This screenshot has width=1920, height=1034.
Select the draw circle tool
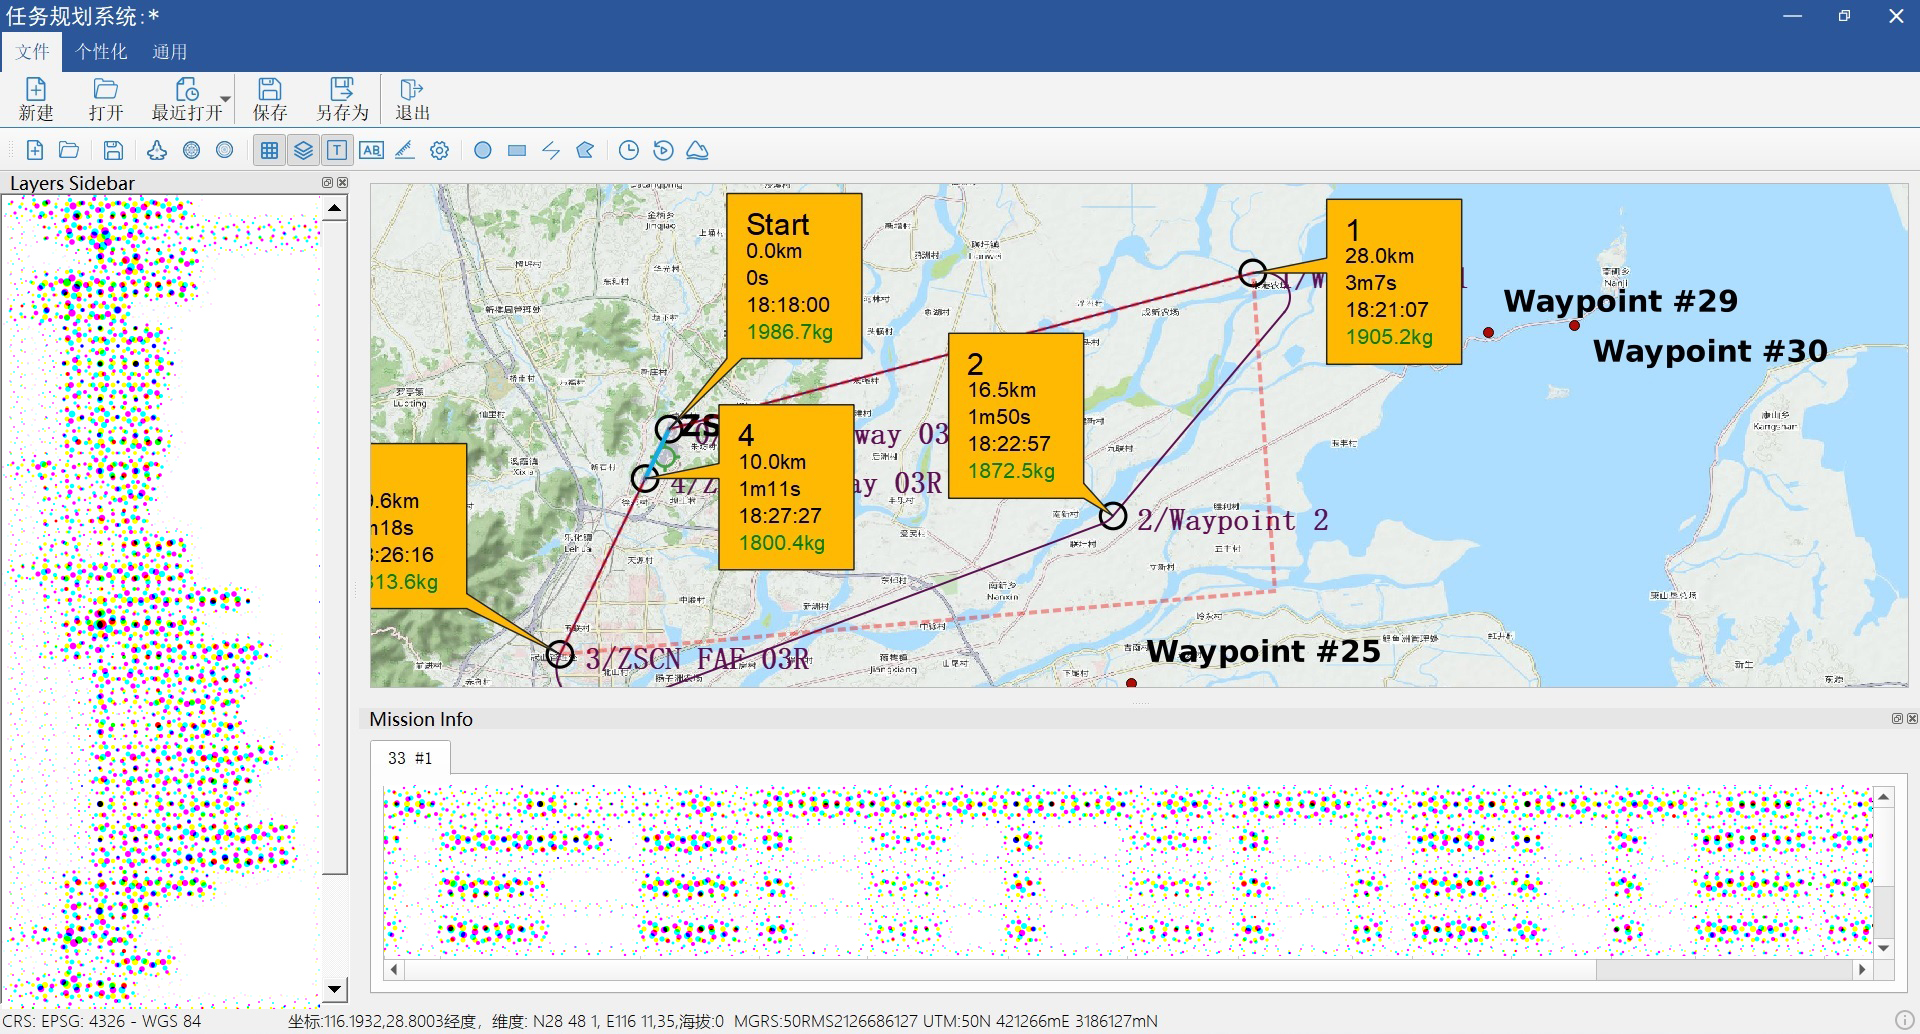click(x=483, y=150)
